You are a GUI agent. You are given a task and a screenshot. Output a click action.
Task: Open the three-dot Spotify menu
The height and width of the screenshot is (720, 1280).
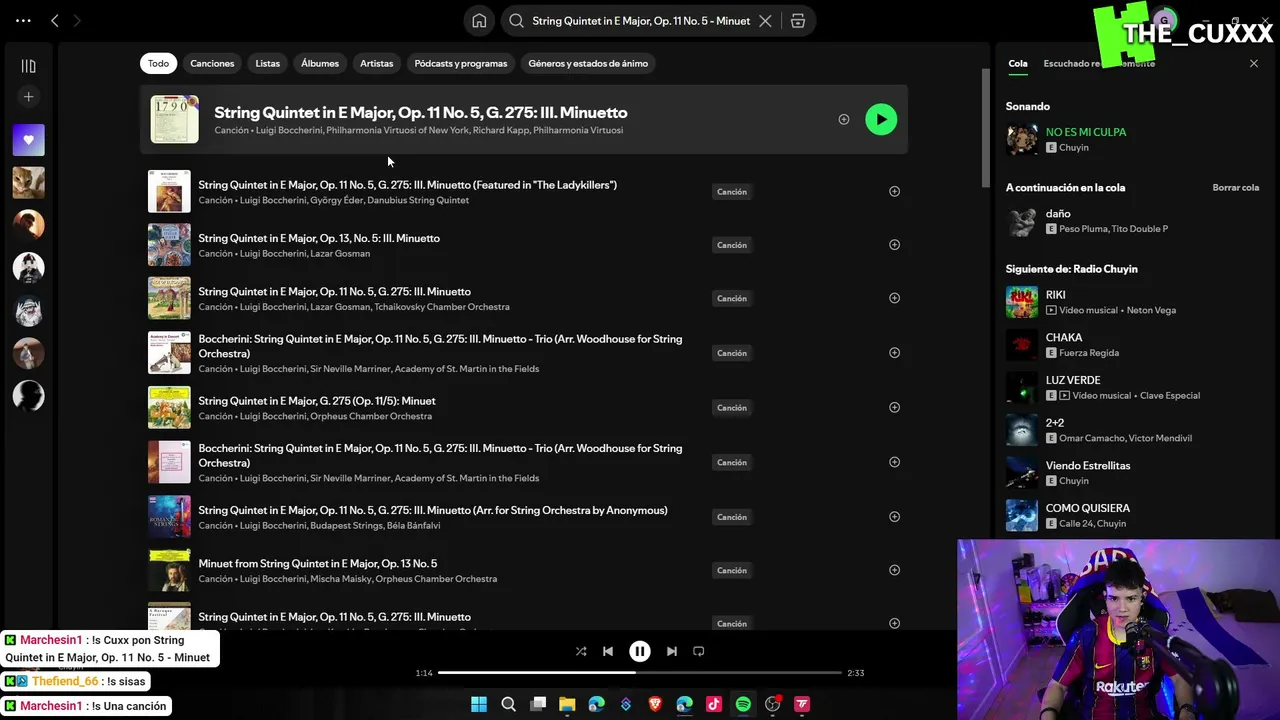23,20
